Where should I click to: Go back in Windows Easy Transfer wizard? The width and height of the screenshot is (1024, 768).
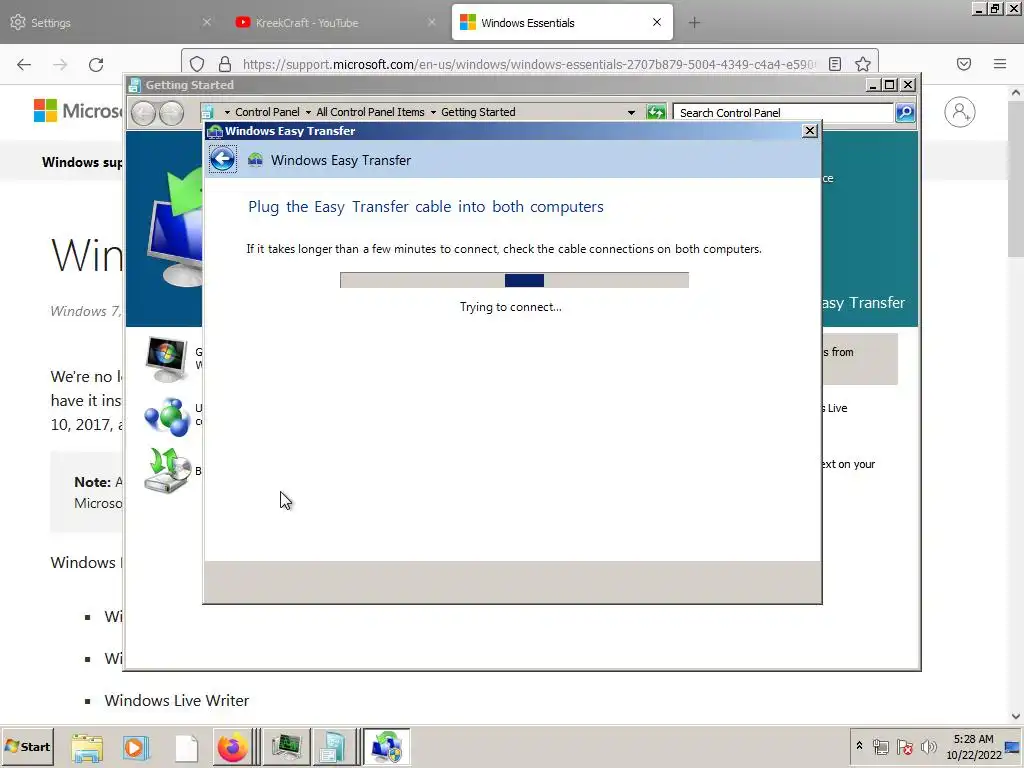point(223,159)
